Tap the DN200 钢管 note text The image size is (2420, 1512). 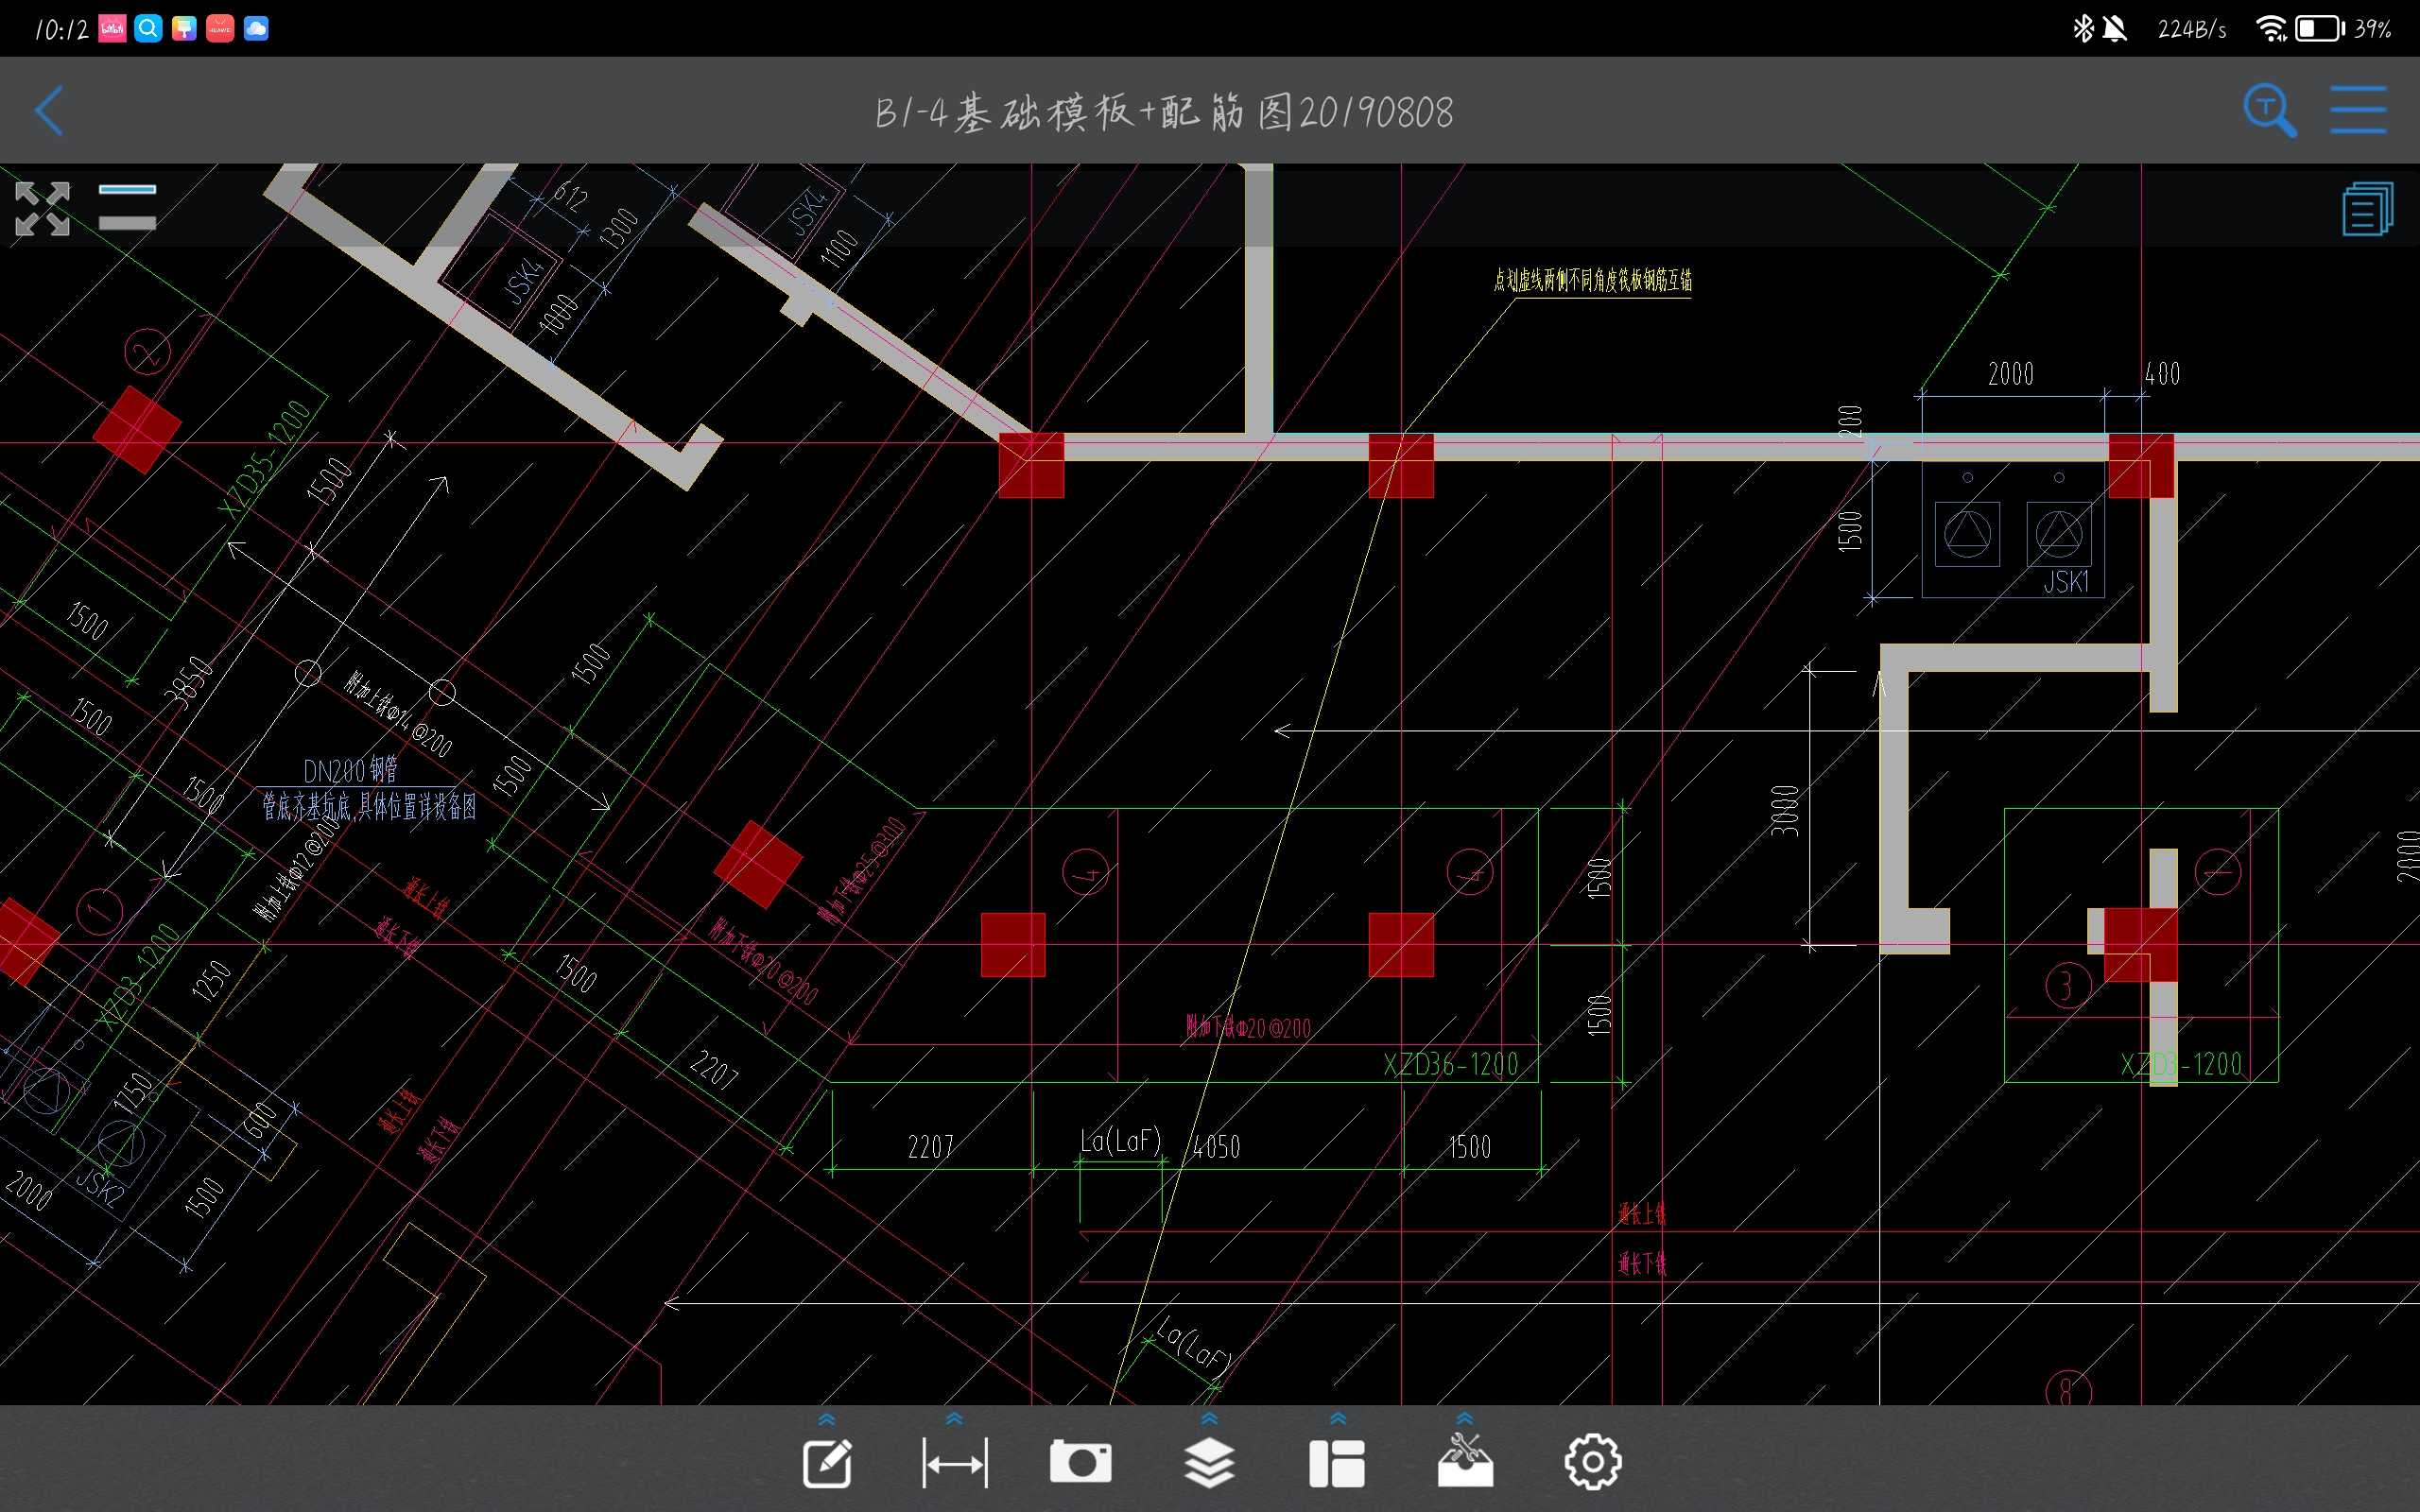click(350, 770)
